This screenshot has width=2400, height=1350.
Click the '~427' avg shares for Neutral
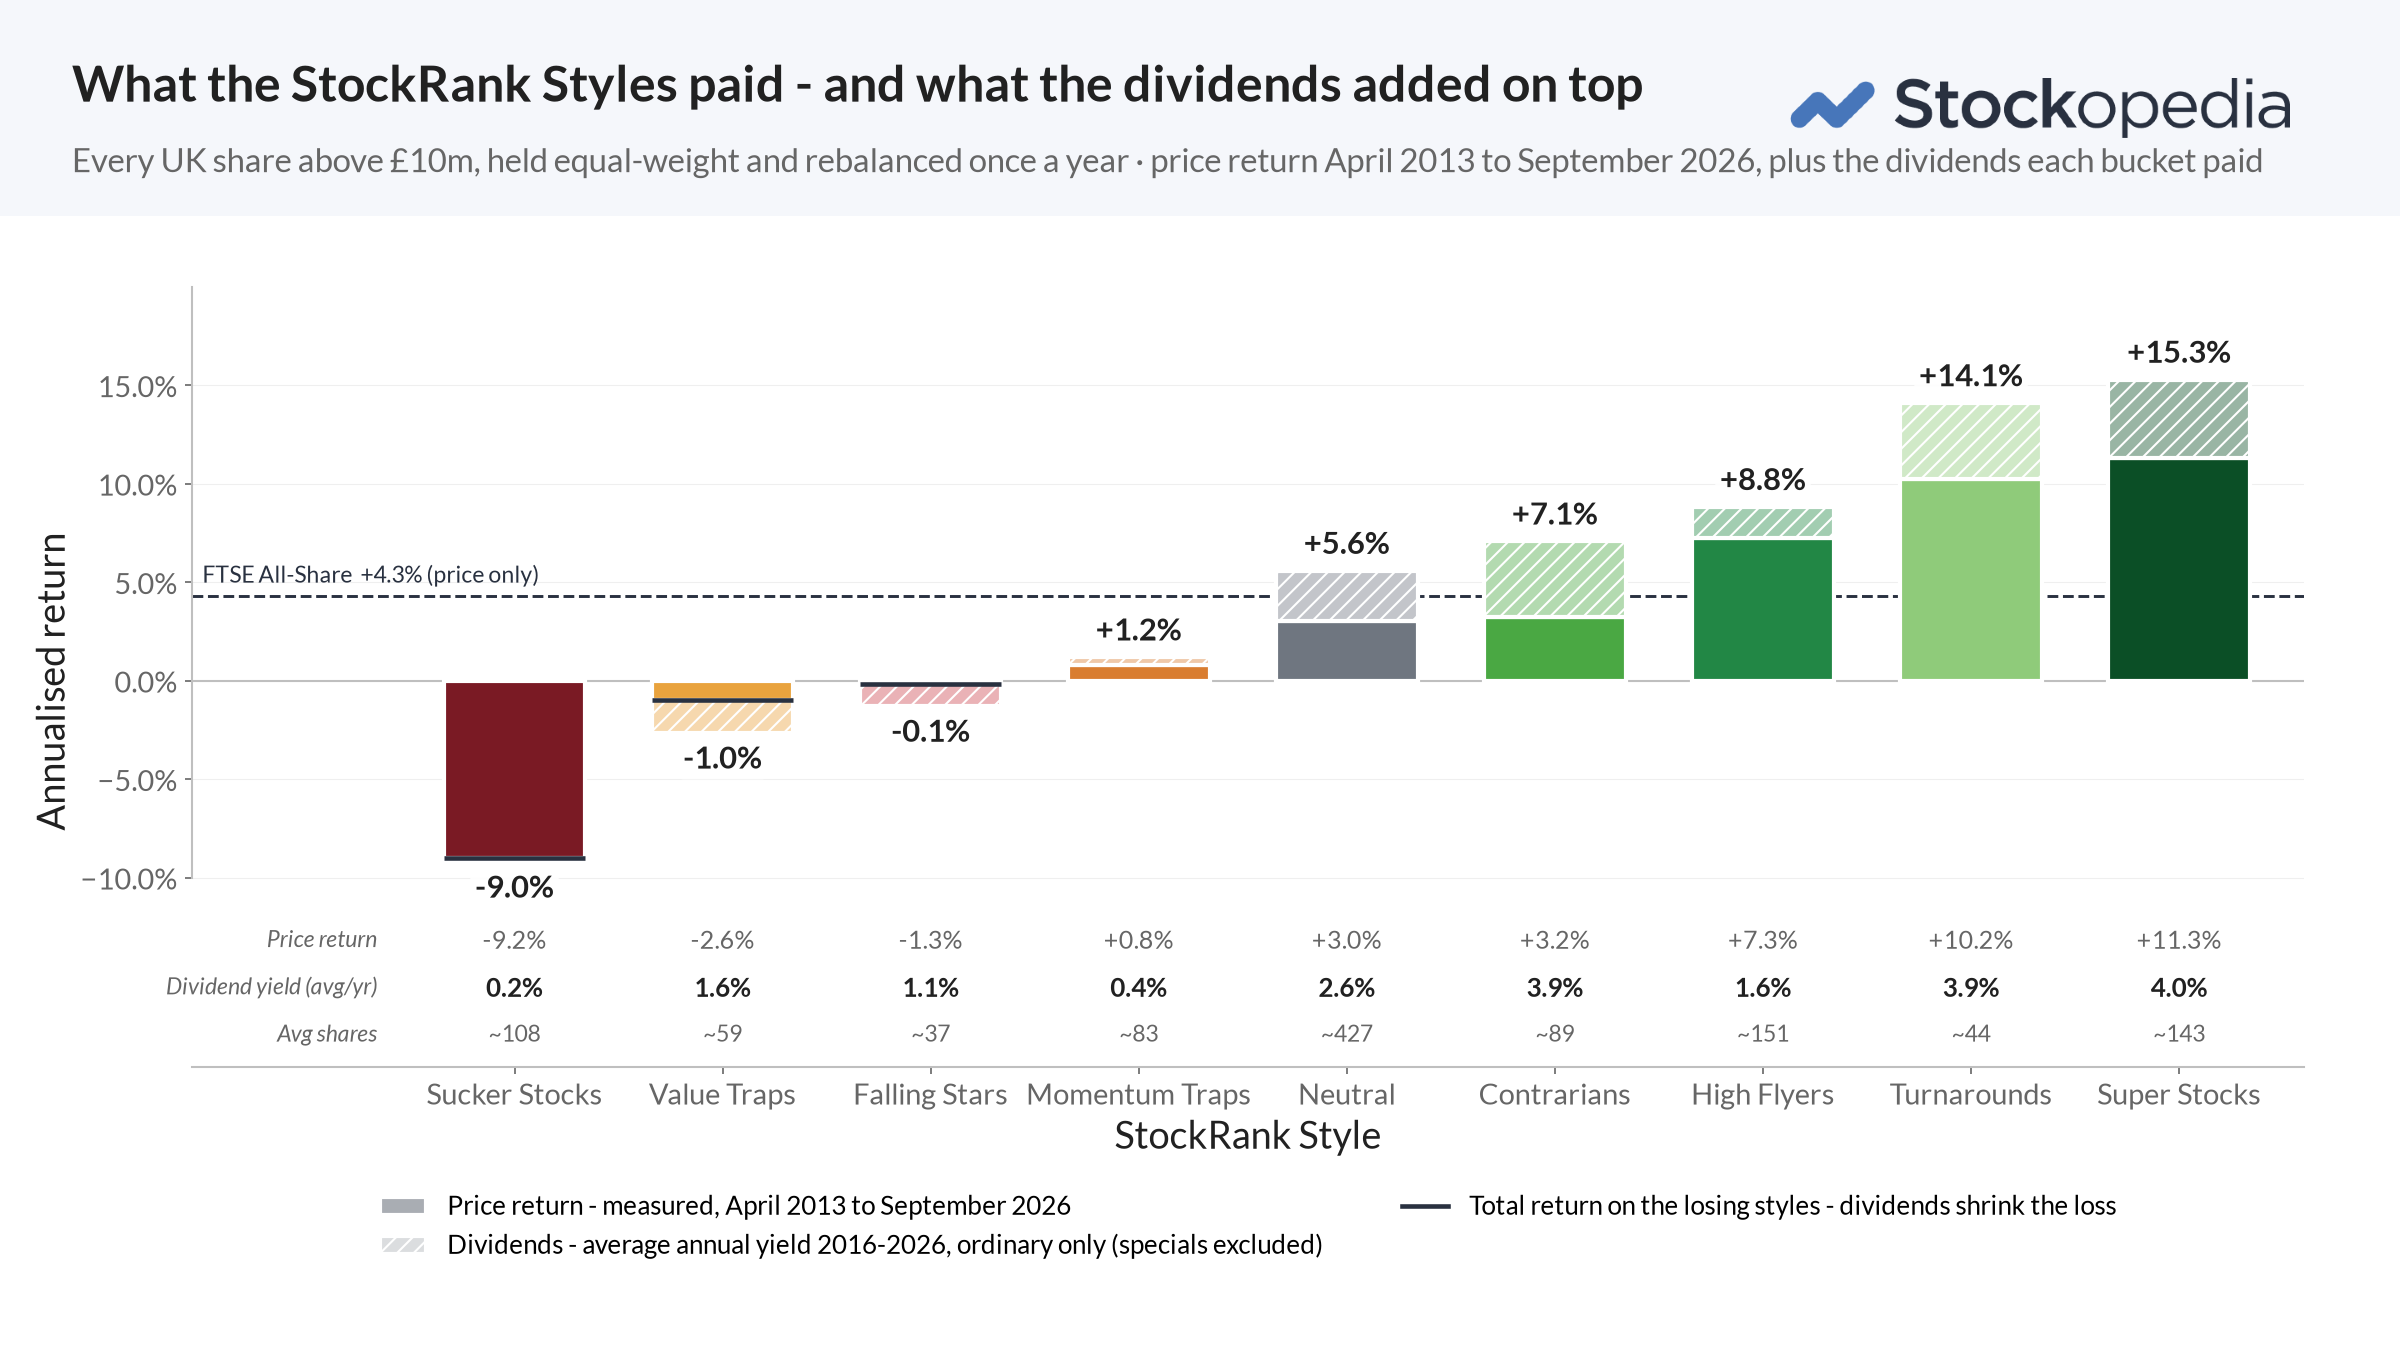[x=1347, y=1034]
